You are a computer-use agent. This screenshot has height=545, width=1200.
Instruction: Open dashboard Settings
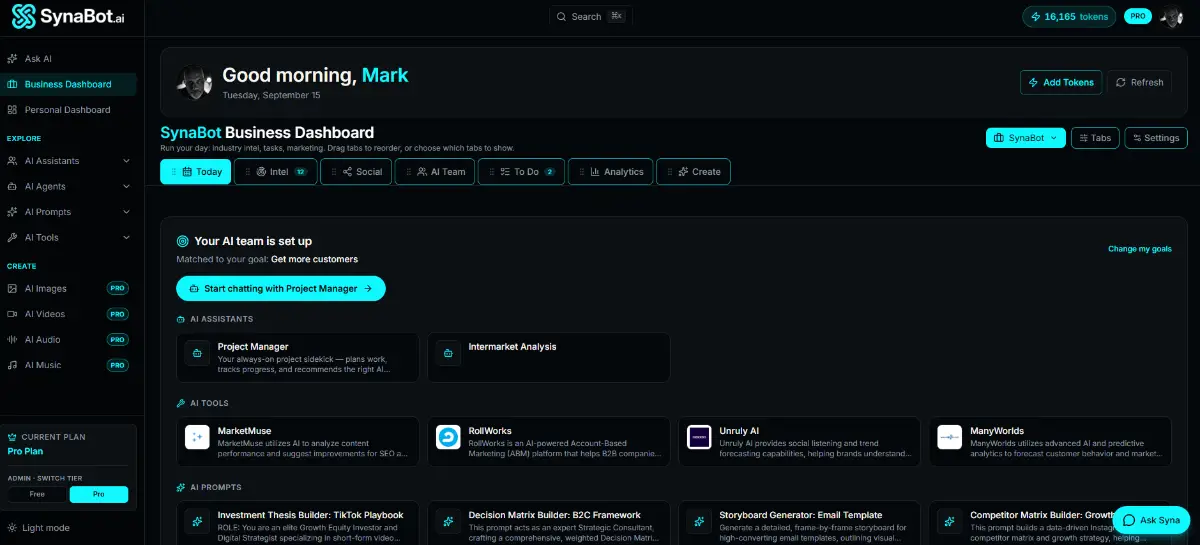1156,138
